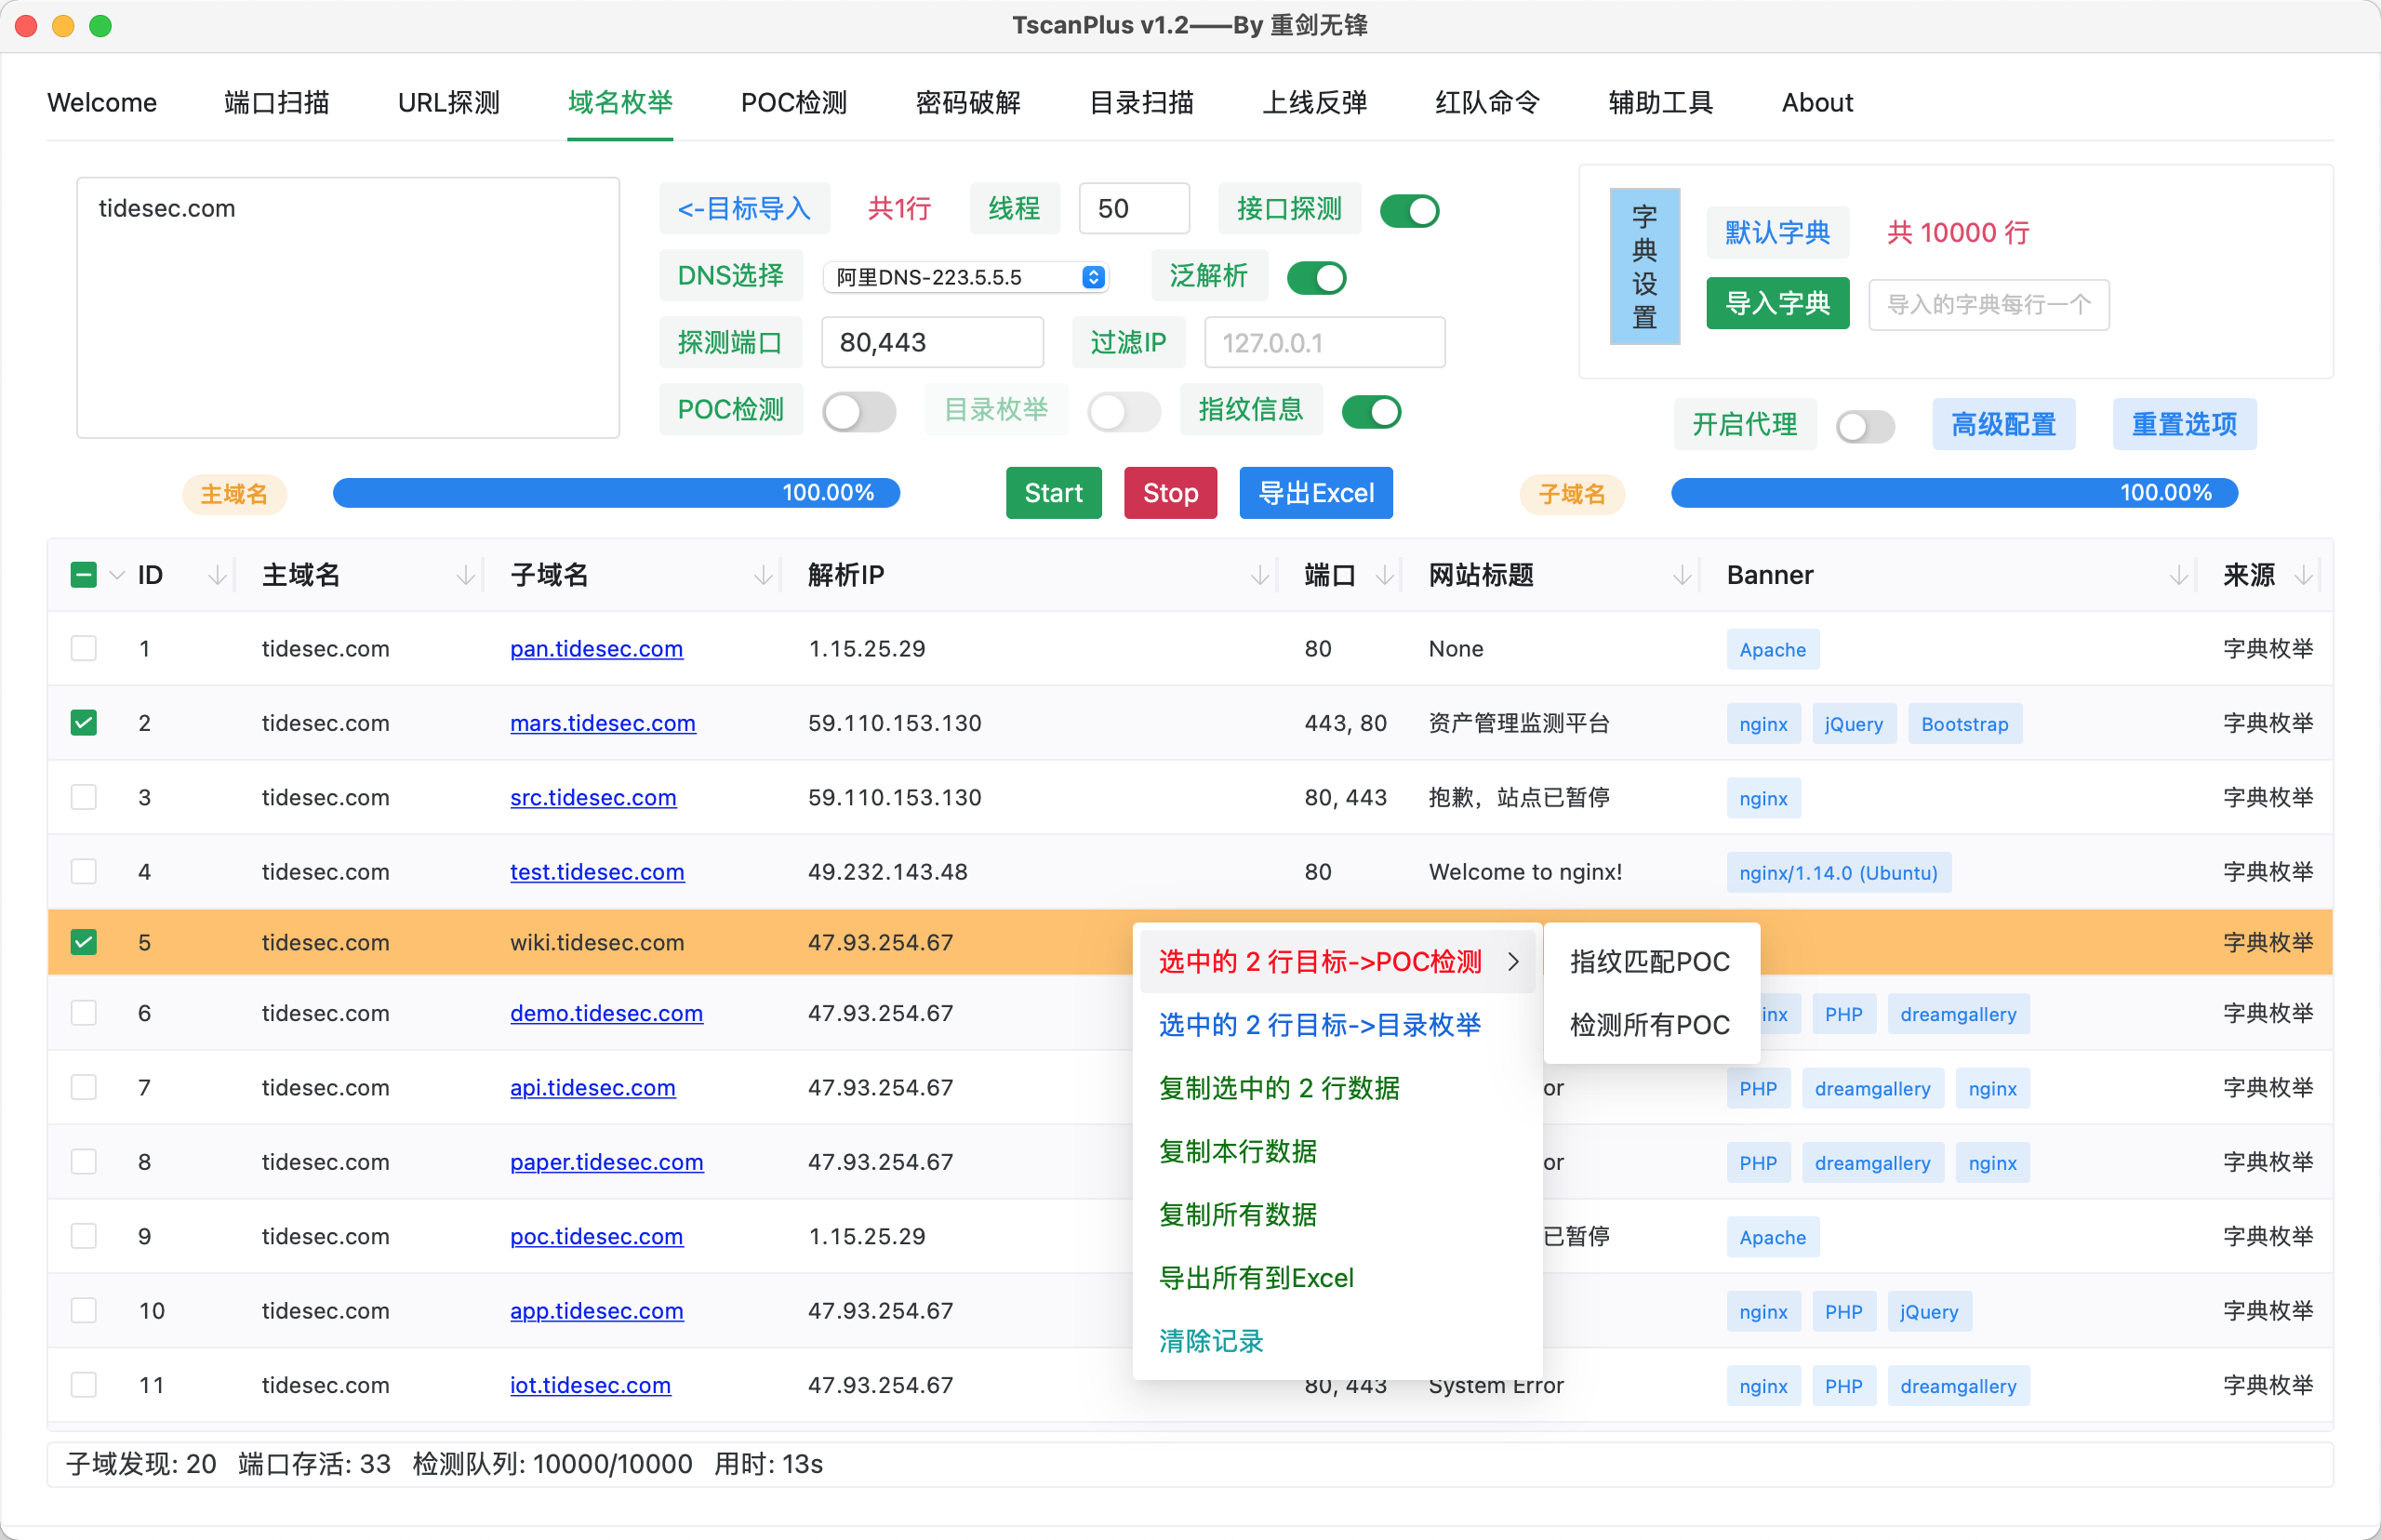
Task: Click sort arrow beside 主域名 header
Action: (465, 575)
